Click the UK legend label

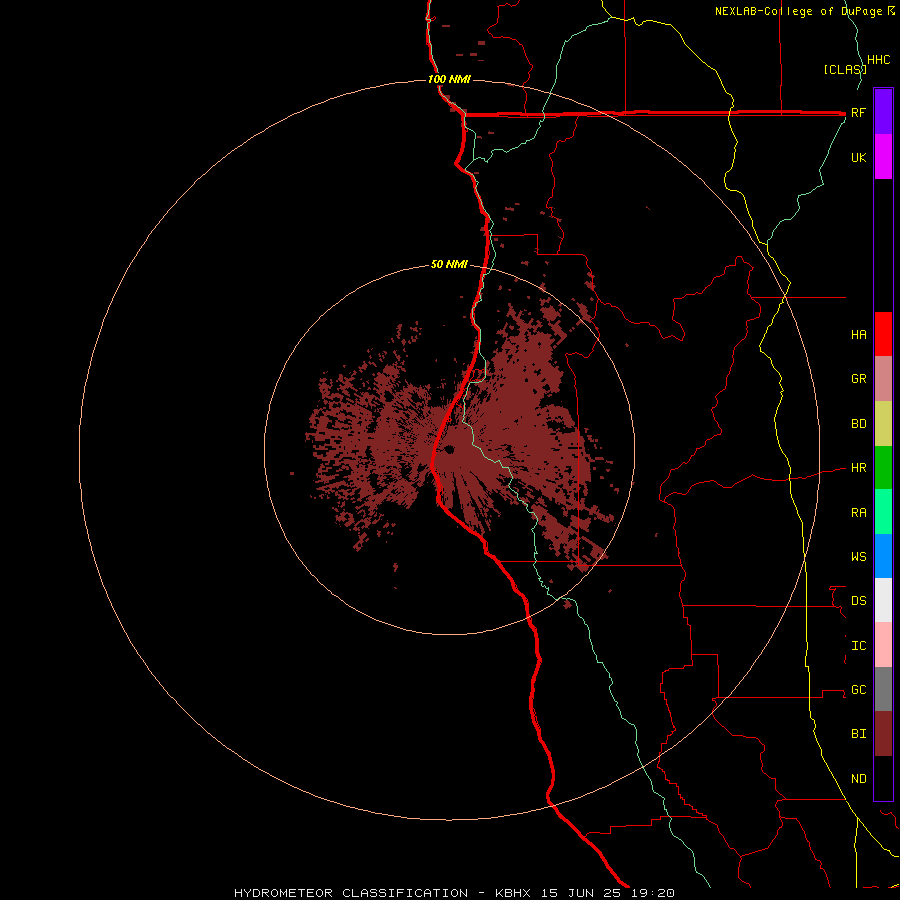click(858, 157)
